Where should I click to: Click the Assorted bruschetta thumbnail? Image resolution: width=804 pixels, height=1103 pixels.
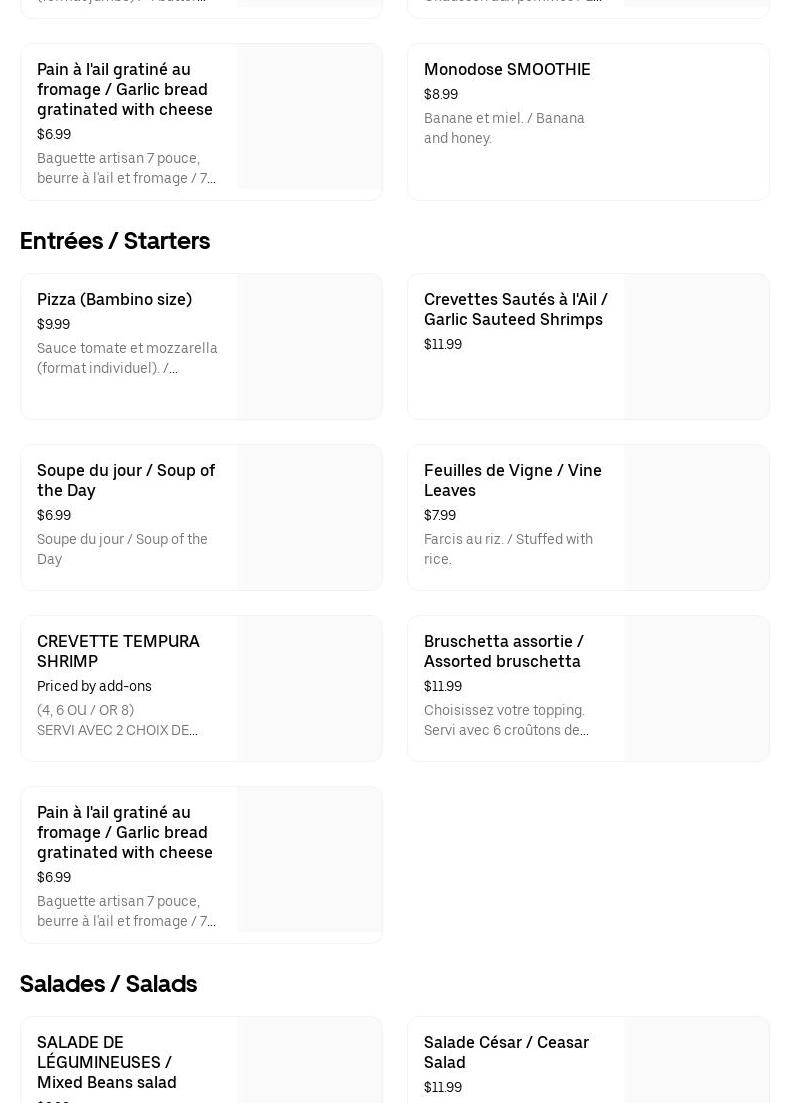click(x=696, y=689)
